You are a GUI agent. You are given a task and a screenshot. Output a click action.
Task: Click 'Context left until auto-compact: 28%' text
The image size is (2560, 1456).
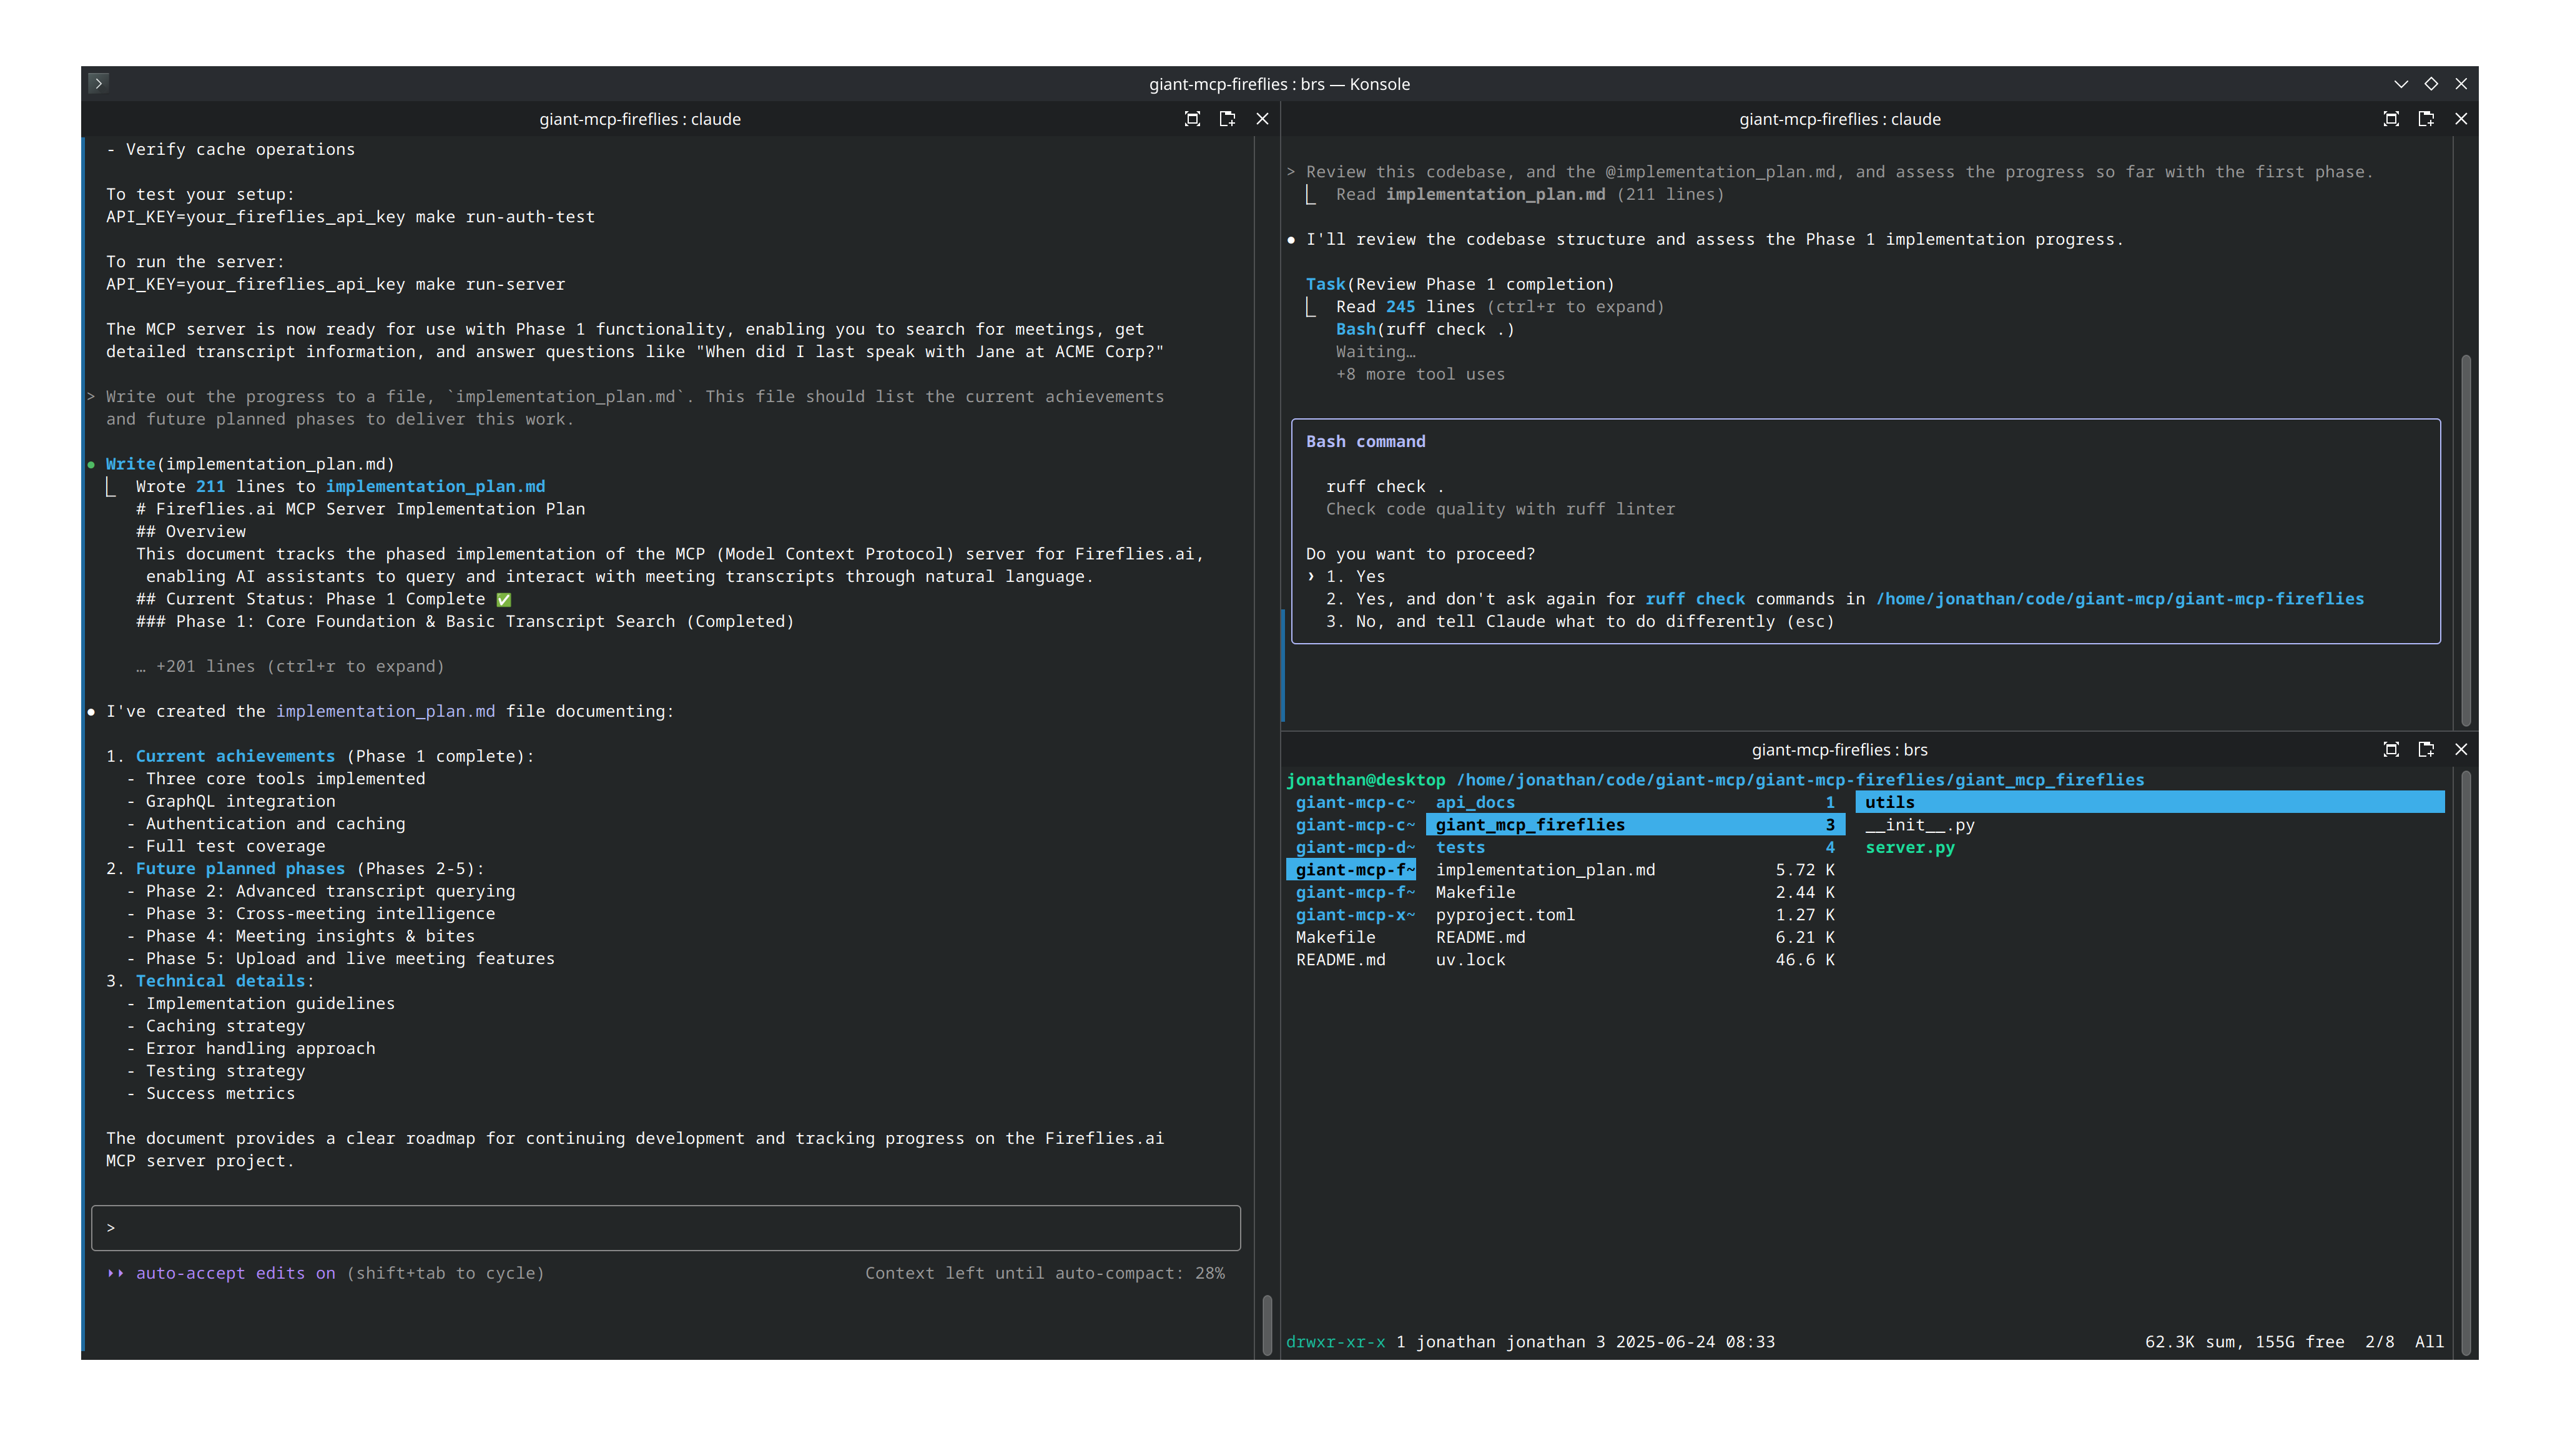click(1045, 1273)
